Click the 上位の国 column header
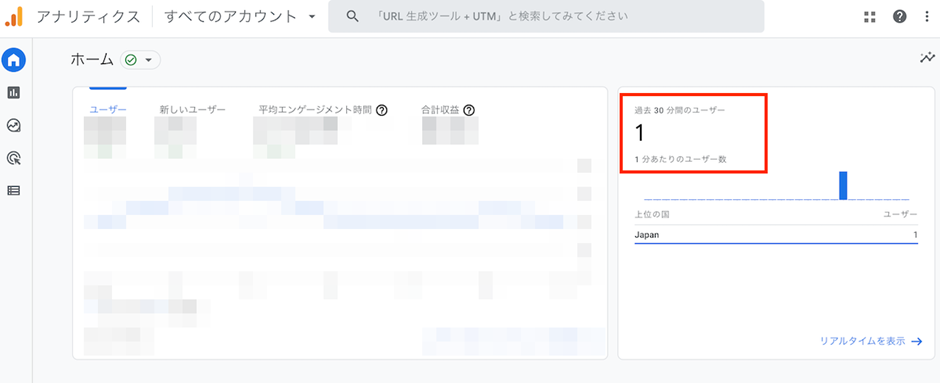Image resolution: width=940 pixels, height=383 pixels. pyautogui.click(x=652, y=214)
